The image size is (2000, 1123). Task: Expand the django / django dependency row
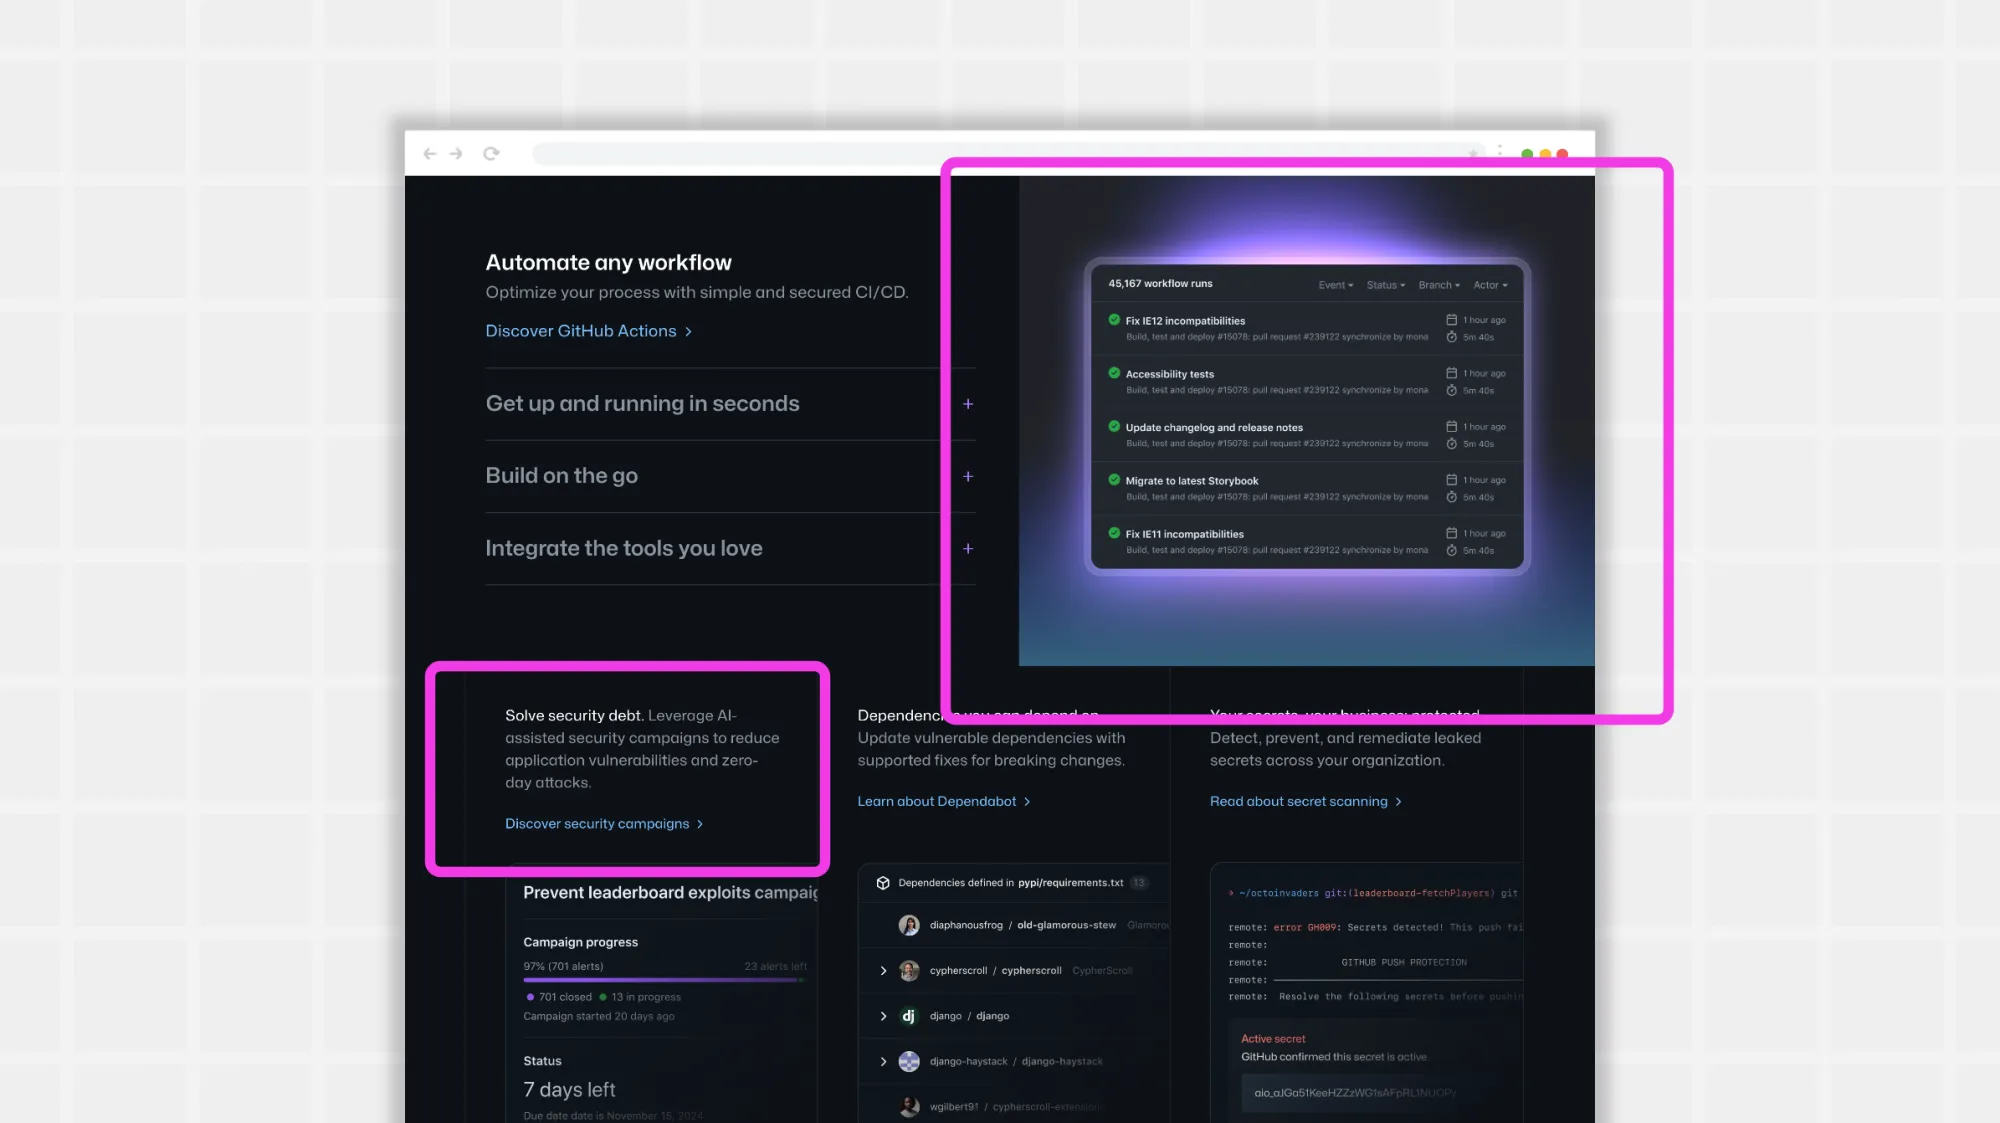[x=883, y=1016]
